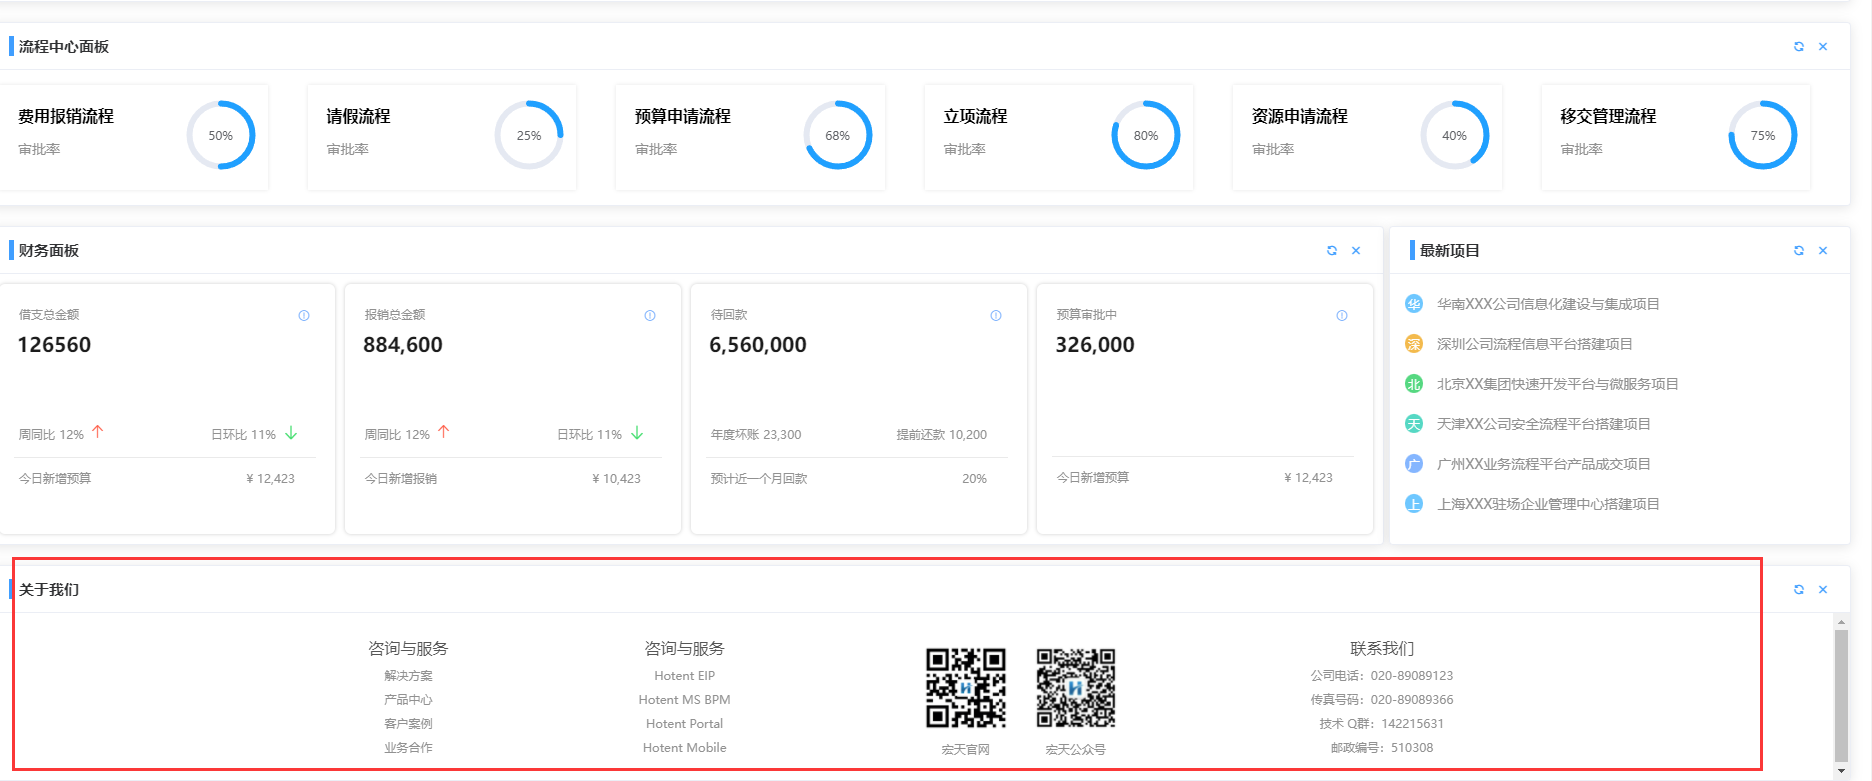Click the 深 avatar icon in 最新项目
Viewport: 1872px width, 781px height.
(1414, 344)
